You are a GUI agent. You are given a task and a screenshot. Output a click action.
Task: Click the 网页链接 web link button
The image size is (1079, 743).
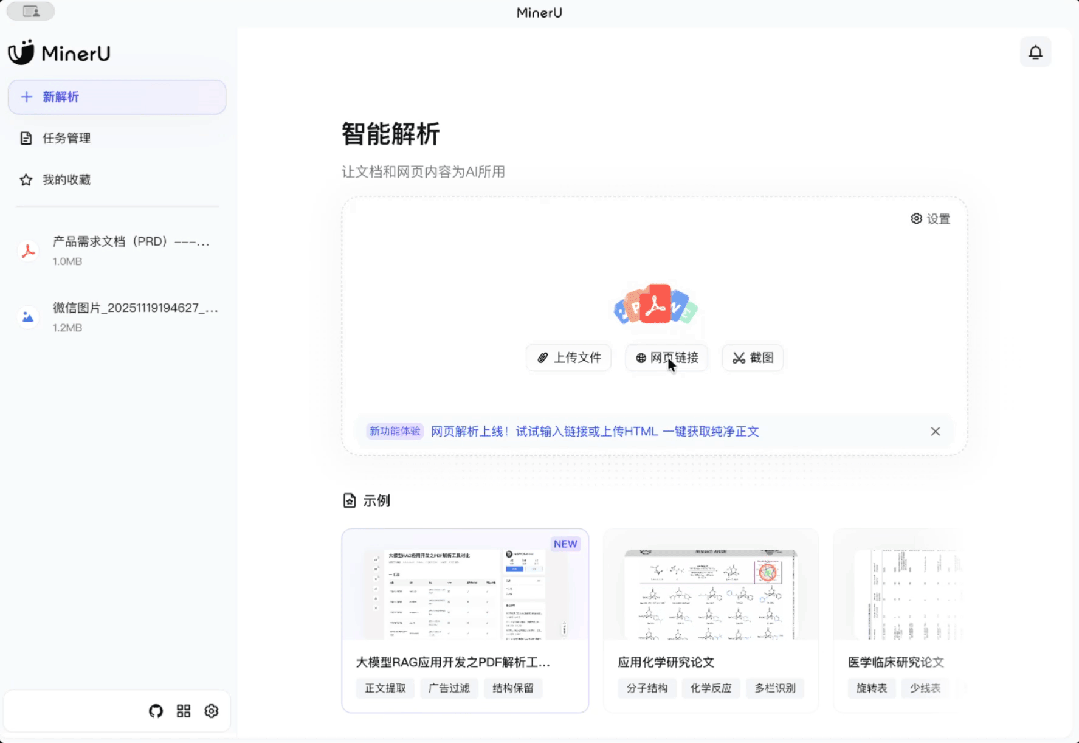point(666,357)
